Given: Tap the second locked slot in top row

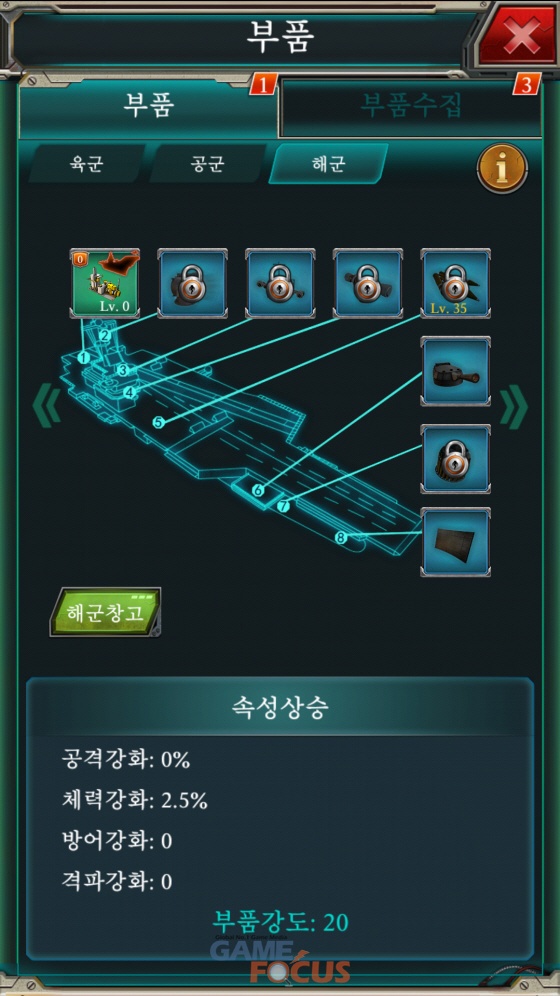Looking at the screenshot, I should pos(192,283).
